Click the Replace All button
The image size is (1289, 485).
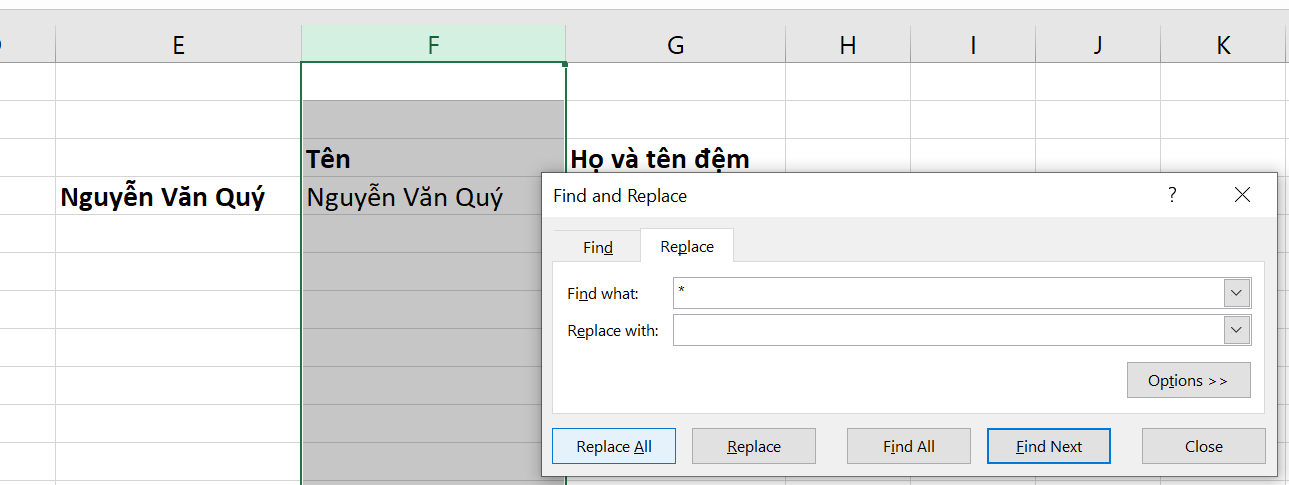[x=614, y=446]
